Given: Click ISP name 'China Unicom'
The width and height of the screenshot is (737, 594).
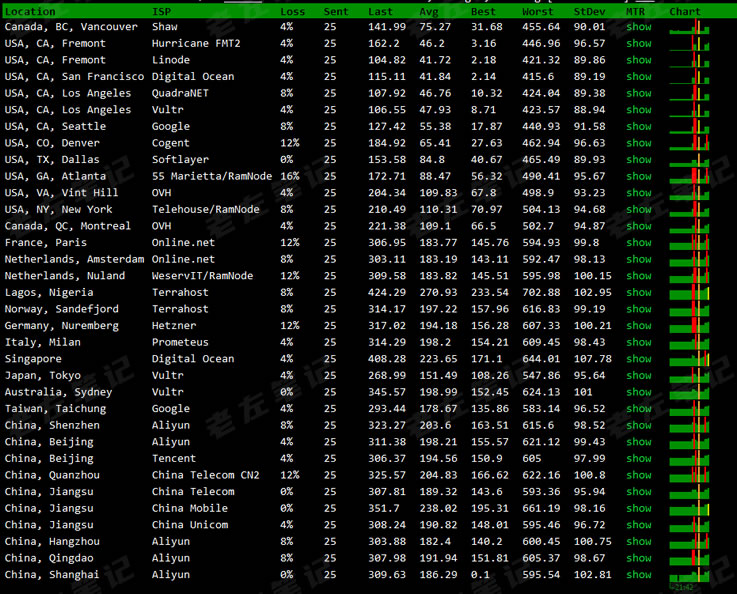Looking at the screenshot, I should tap(190, 525).
